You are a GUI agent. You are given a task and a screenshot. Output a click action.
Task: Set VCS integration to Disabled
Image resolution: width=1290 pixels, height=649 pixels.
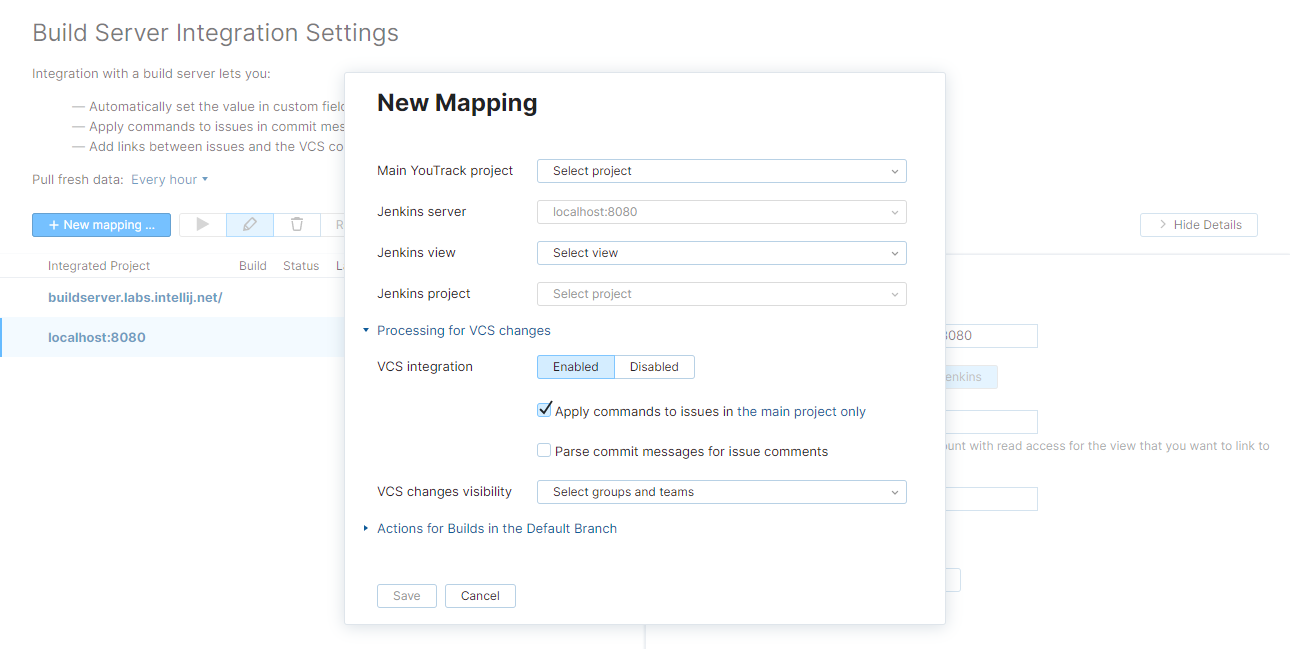pyautogui.click(x=653, y=367)
